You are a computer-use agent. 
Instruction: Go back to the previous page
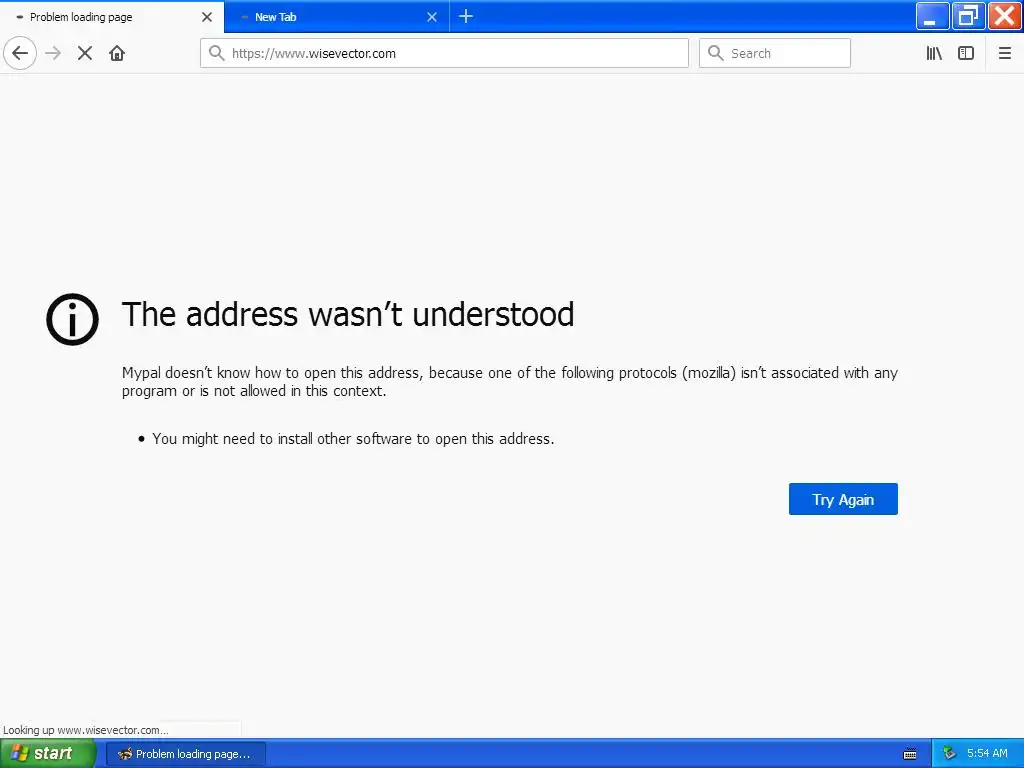(x=20, y=53)
